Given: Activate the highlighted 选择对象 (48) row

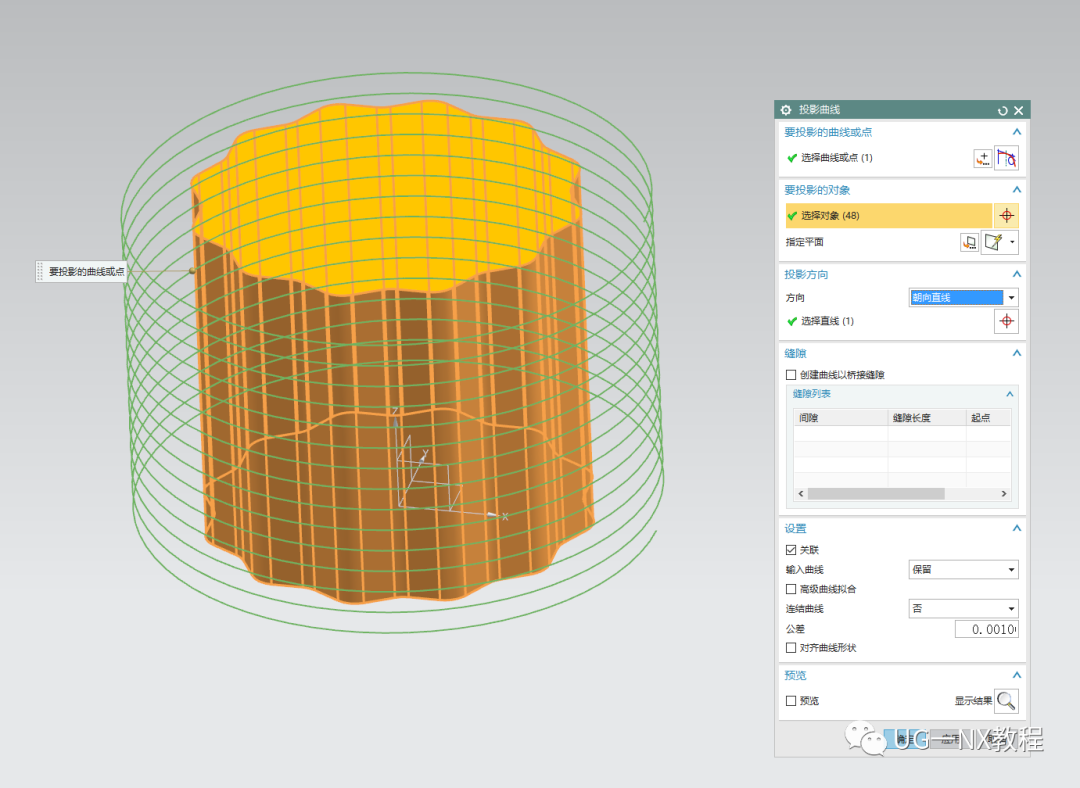Looking at the screenshot, I should coord(889,216).
